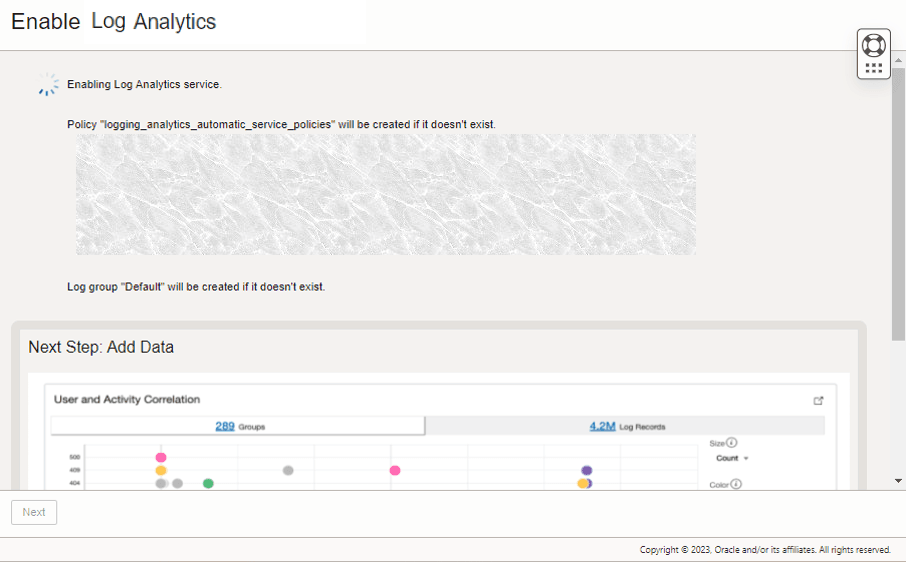Click the loading spinner beside Enabling Log Analytics
Screen dimensions: 906x562
click(48, 85)
